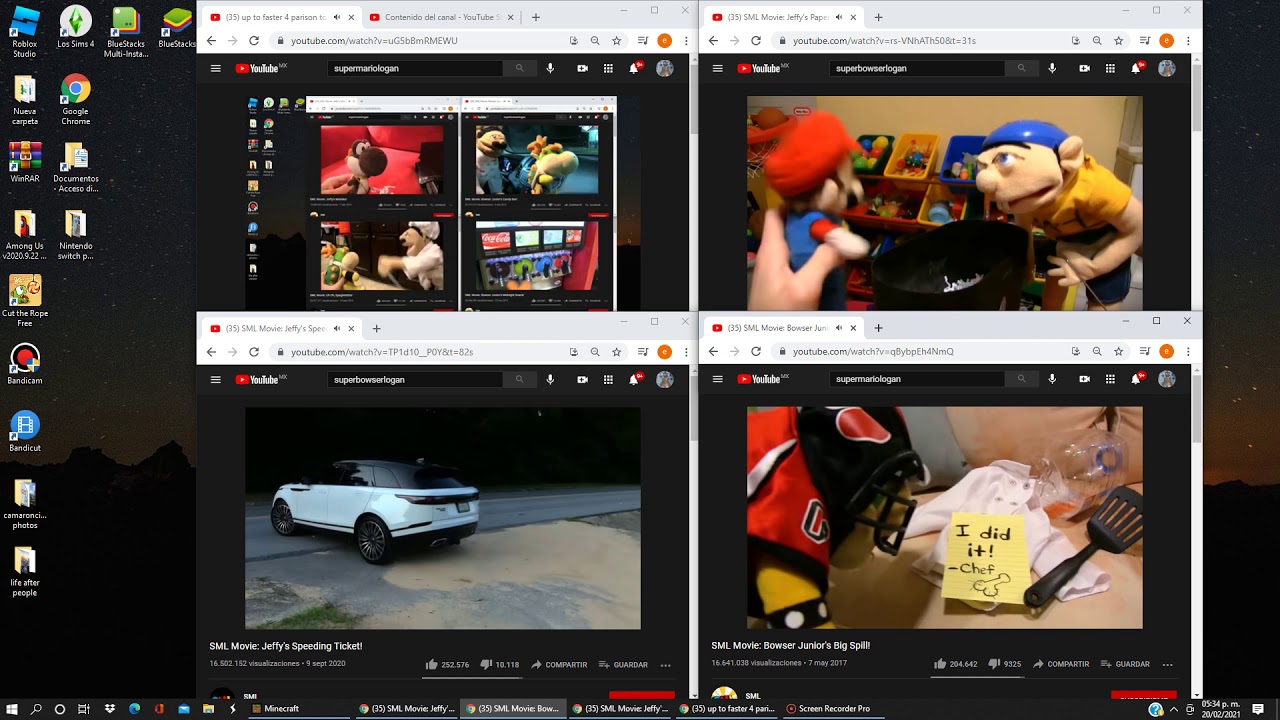
Task: Open Roblox Studio desktop shortcut
Action: [x=25, y=32]
